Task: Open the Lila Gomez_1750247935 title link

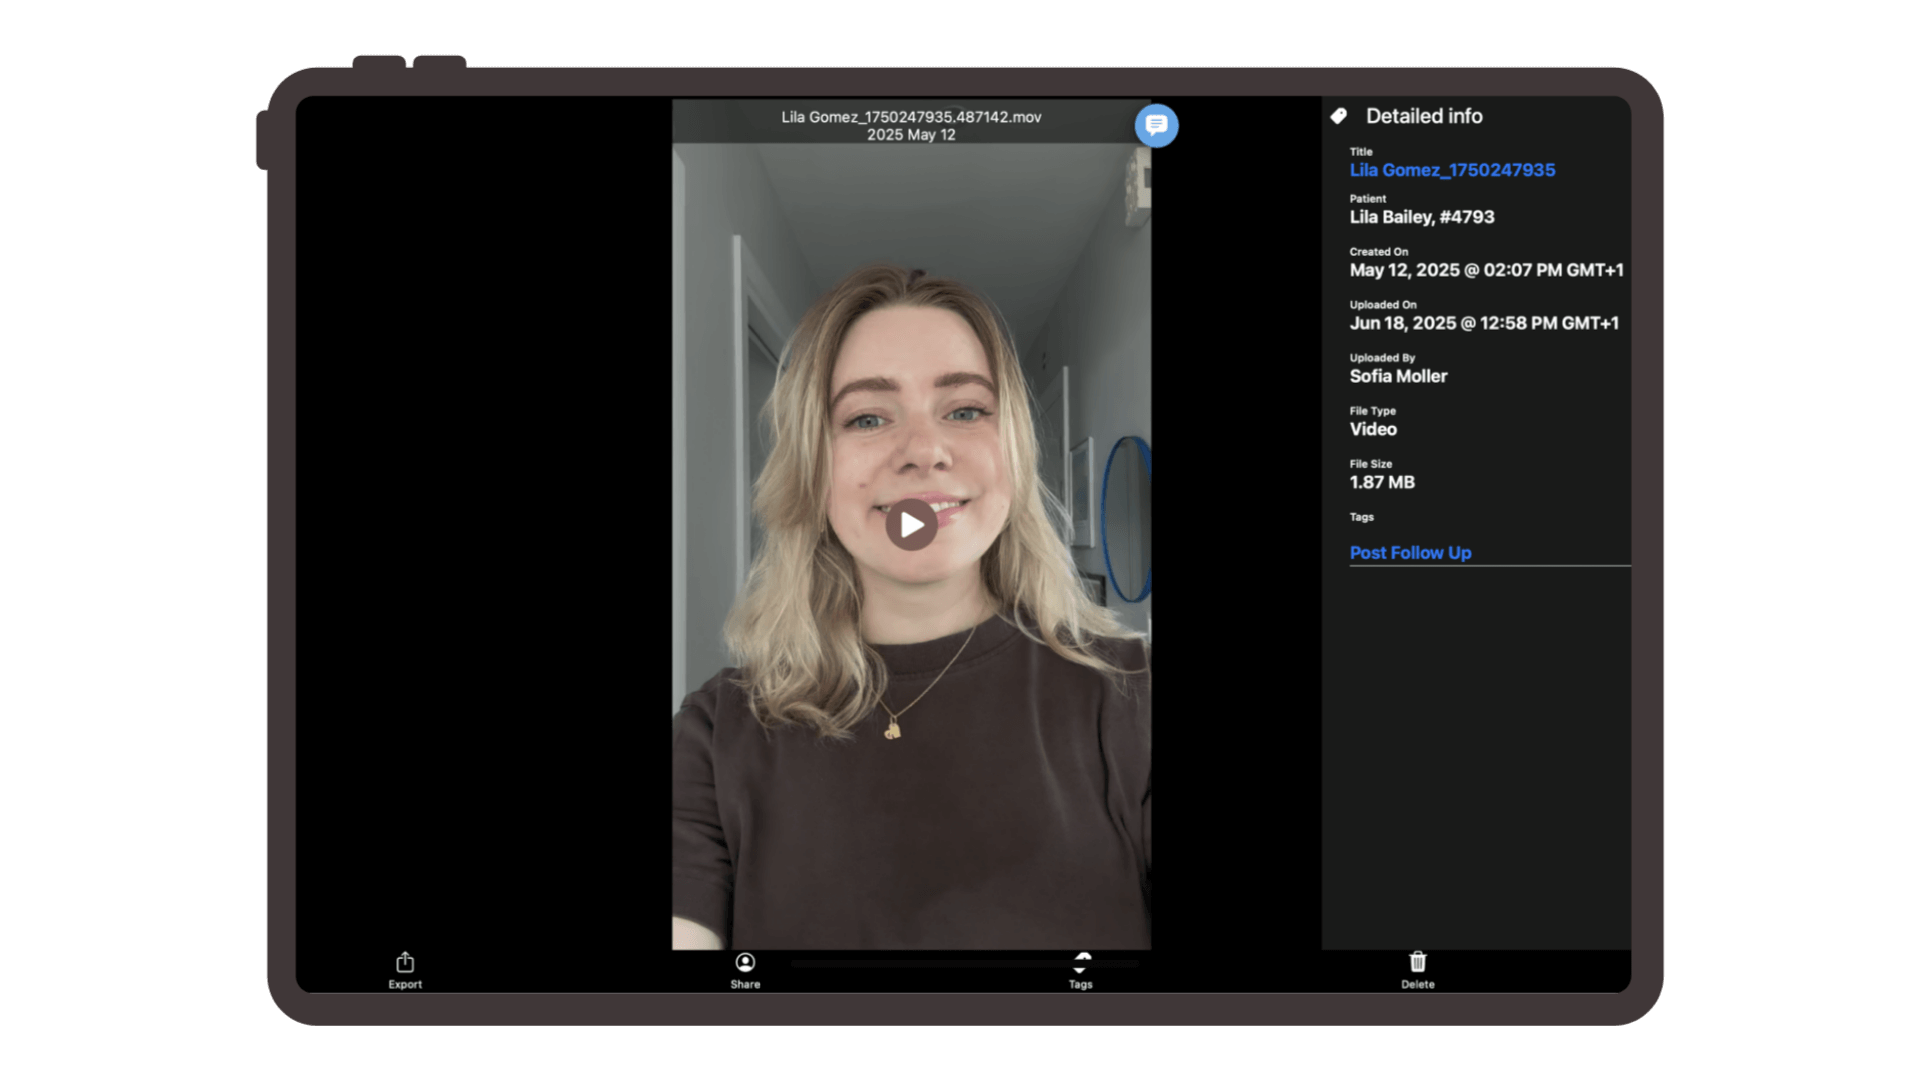Action: [1452, 170]
